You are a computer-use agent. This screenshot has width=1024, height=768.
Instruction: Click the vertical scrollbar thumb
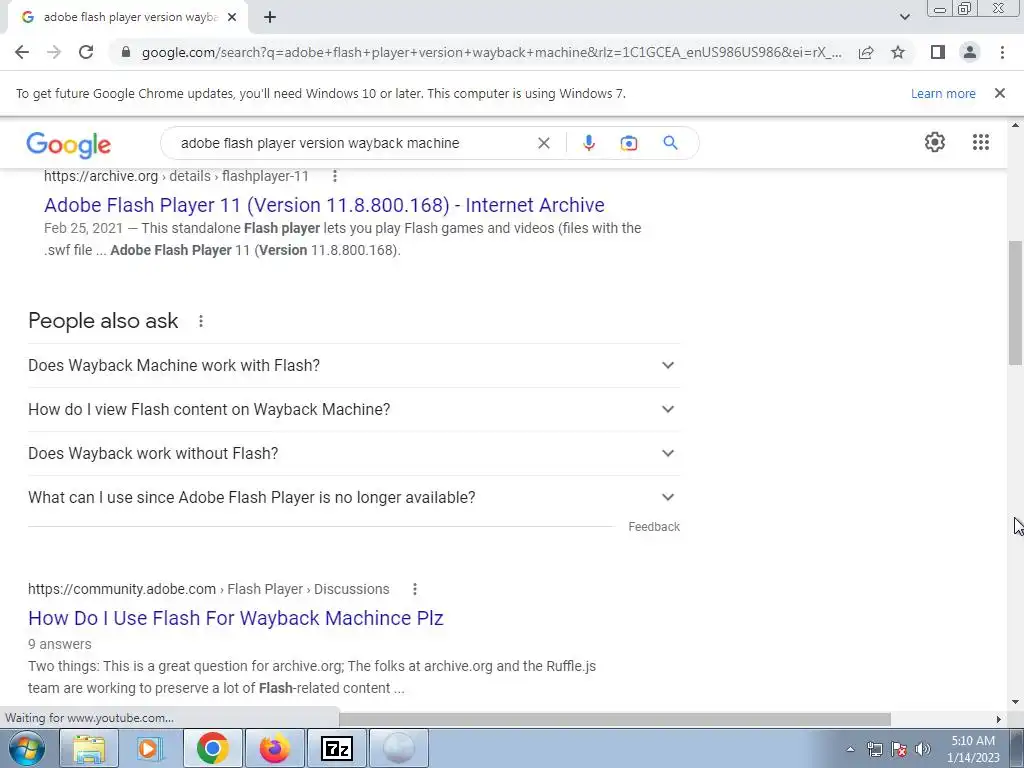1015,302
